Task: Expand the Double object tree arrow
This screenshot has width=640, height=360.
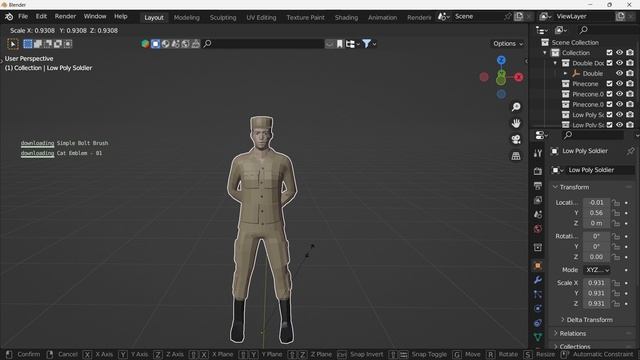Action: (565, 73)
